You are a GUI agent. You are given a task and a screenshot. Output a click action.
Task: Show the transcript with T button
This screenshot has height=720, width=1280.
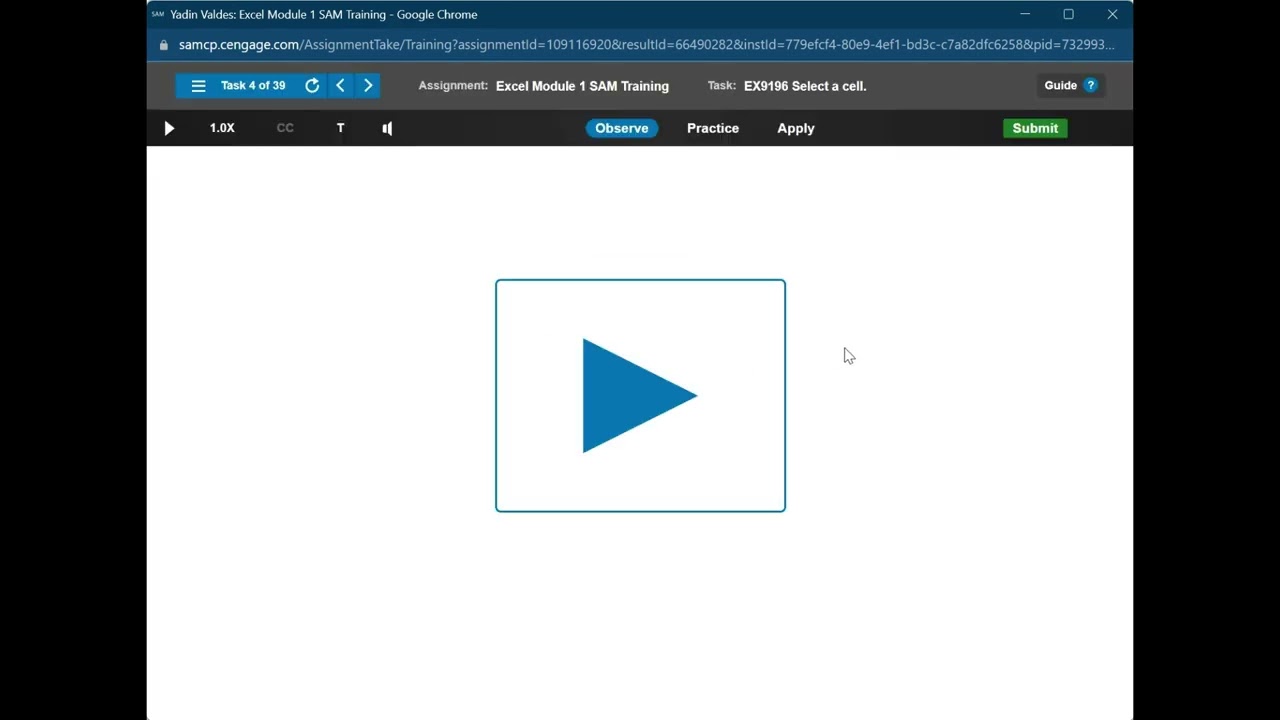tap(340, 128)
